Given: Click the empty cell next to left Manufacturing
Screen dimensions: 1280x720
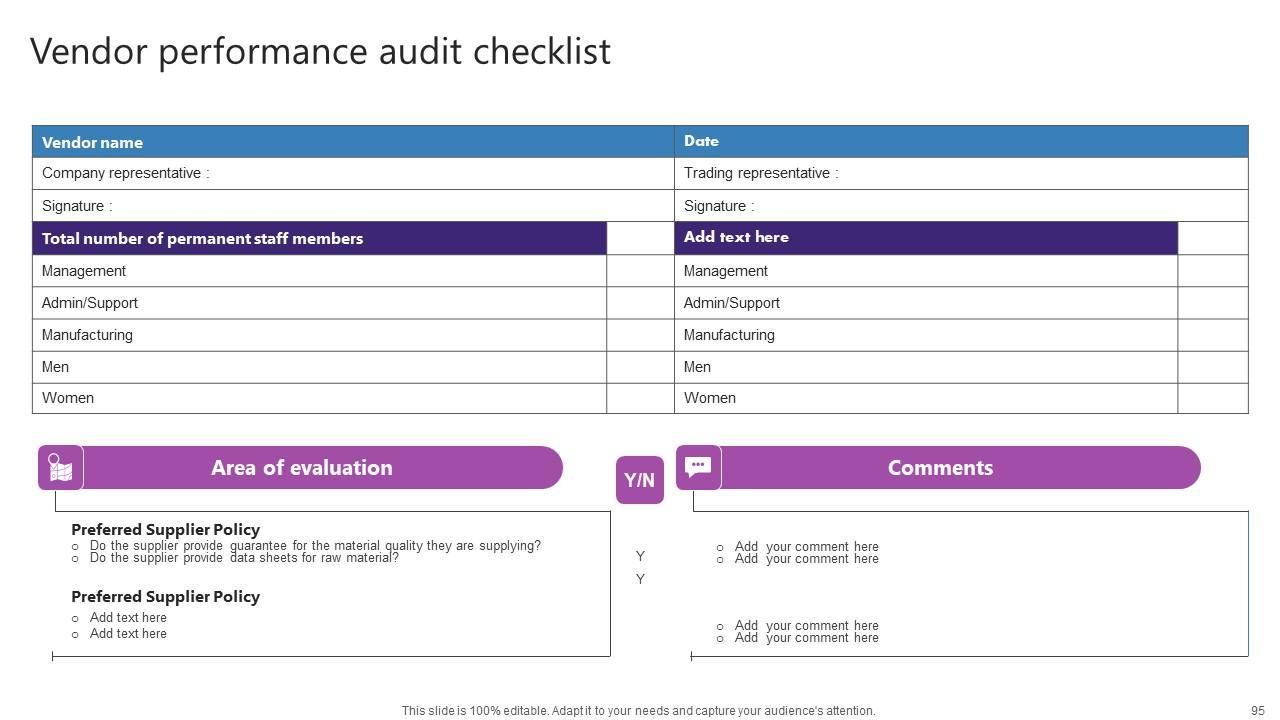Looking at the screenshot, I should (640, 335).
